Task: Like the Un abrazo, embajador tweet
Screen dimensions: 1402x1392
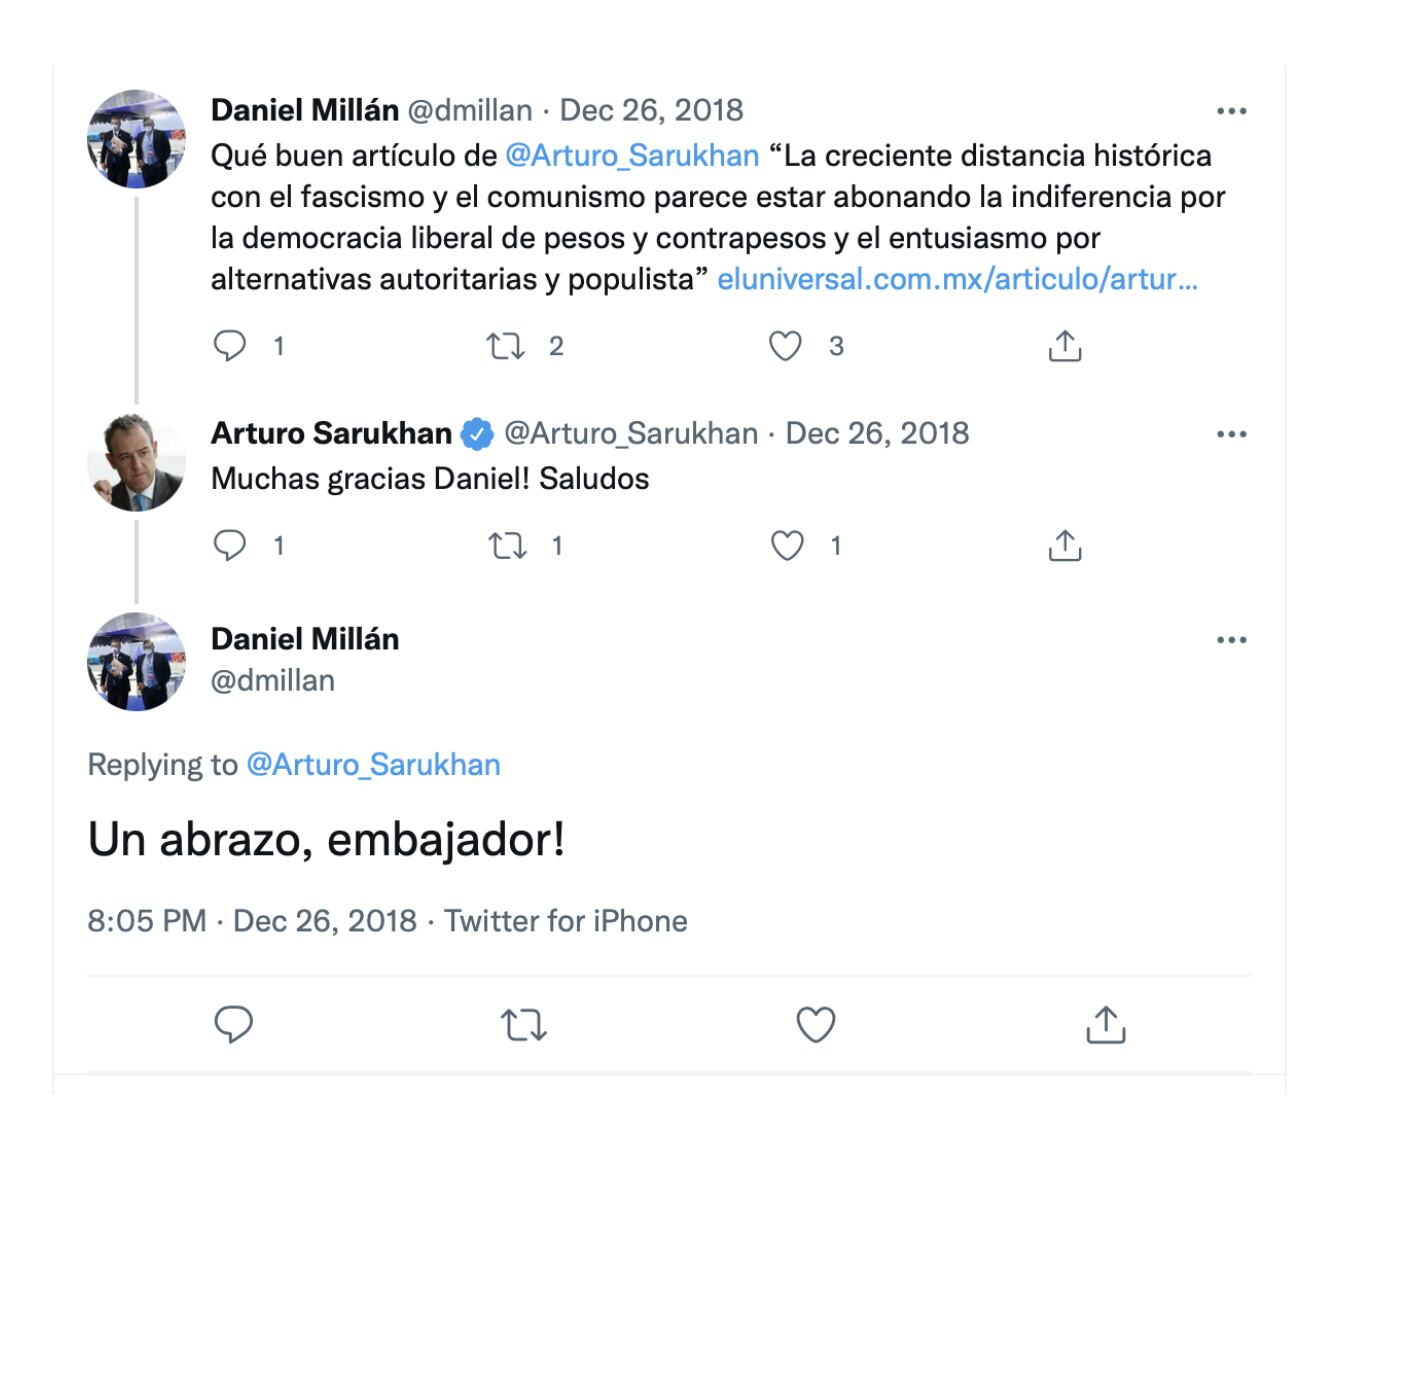Action: 815,1025
